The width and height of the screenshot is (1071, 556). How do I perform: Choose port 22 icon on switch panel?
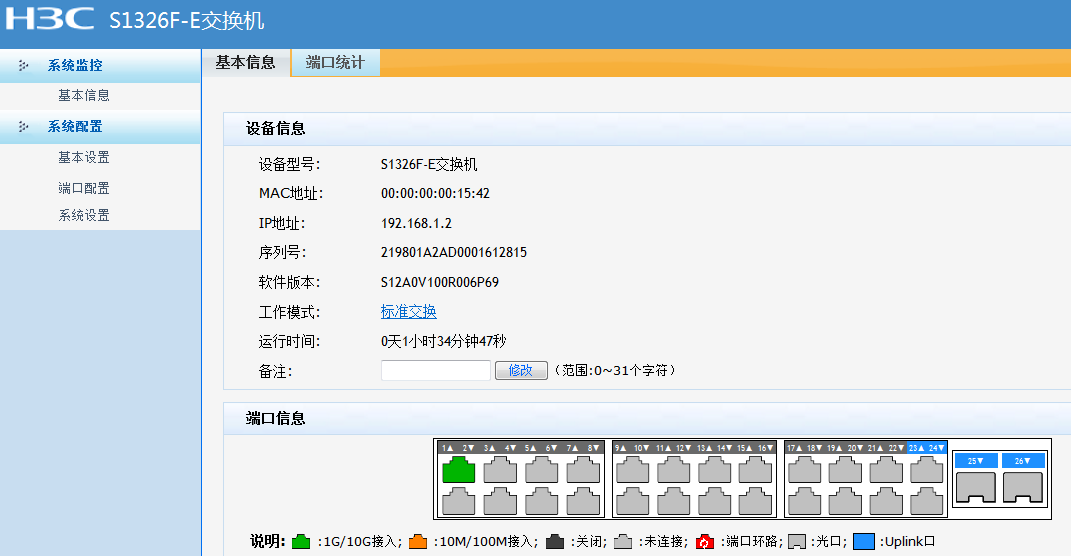click(x=887, y=501)
